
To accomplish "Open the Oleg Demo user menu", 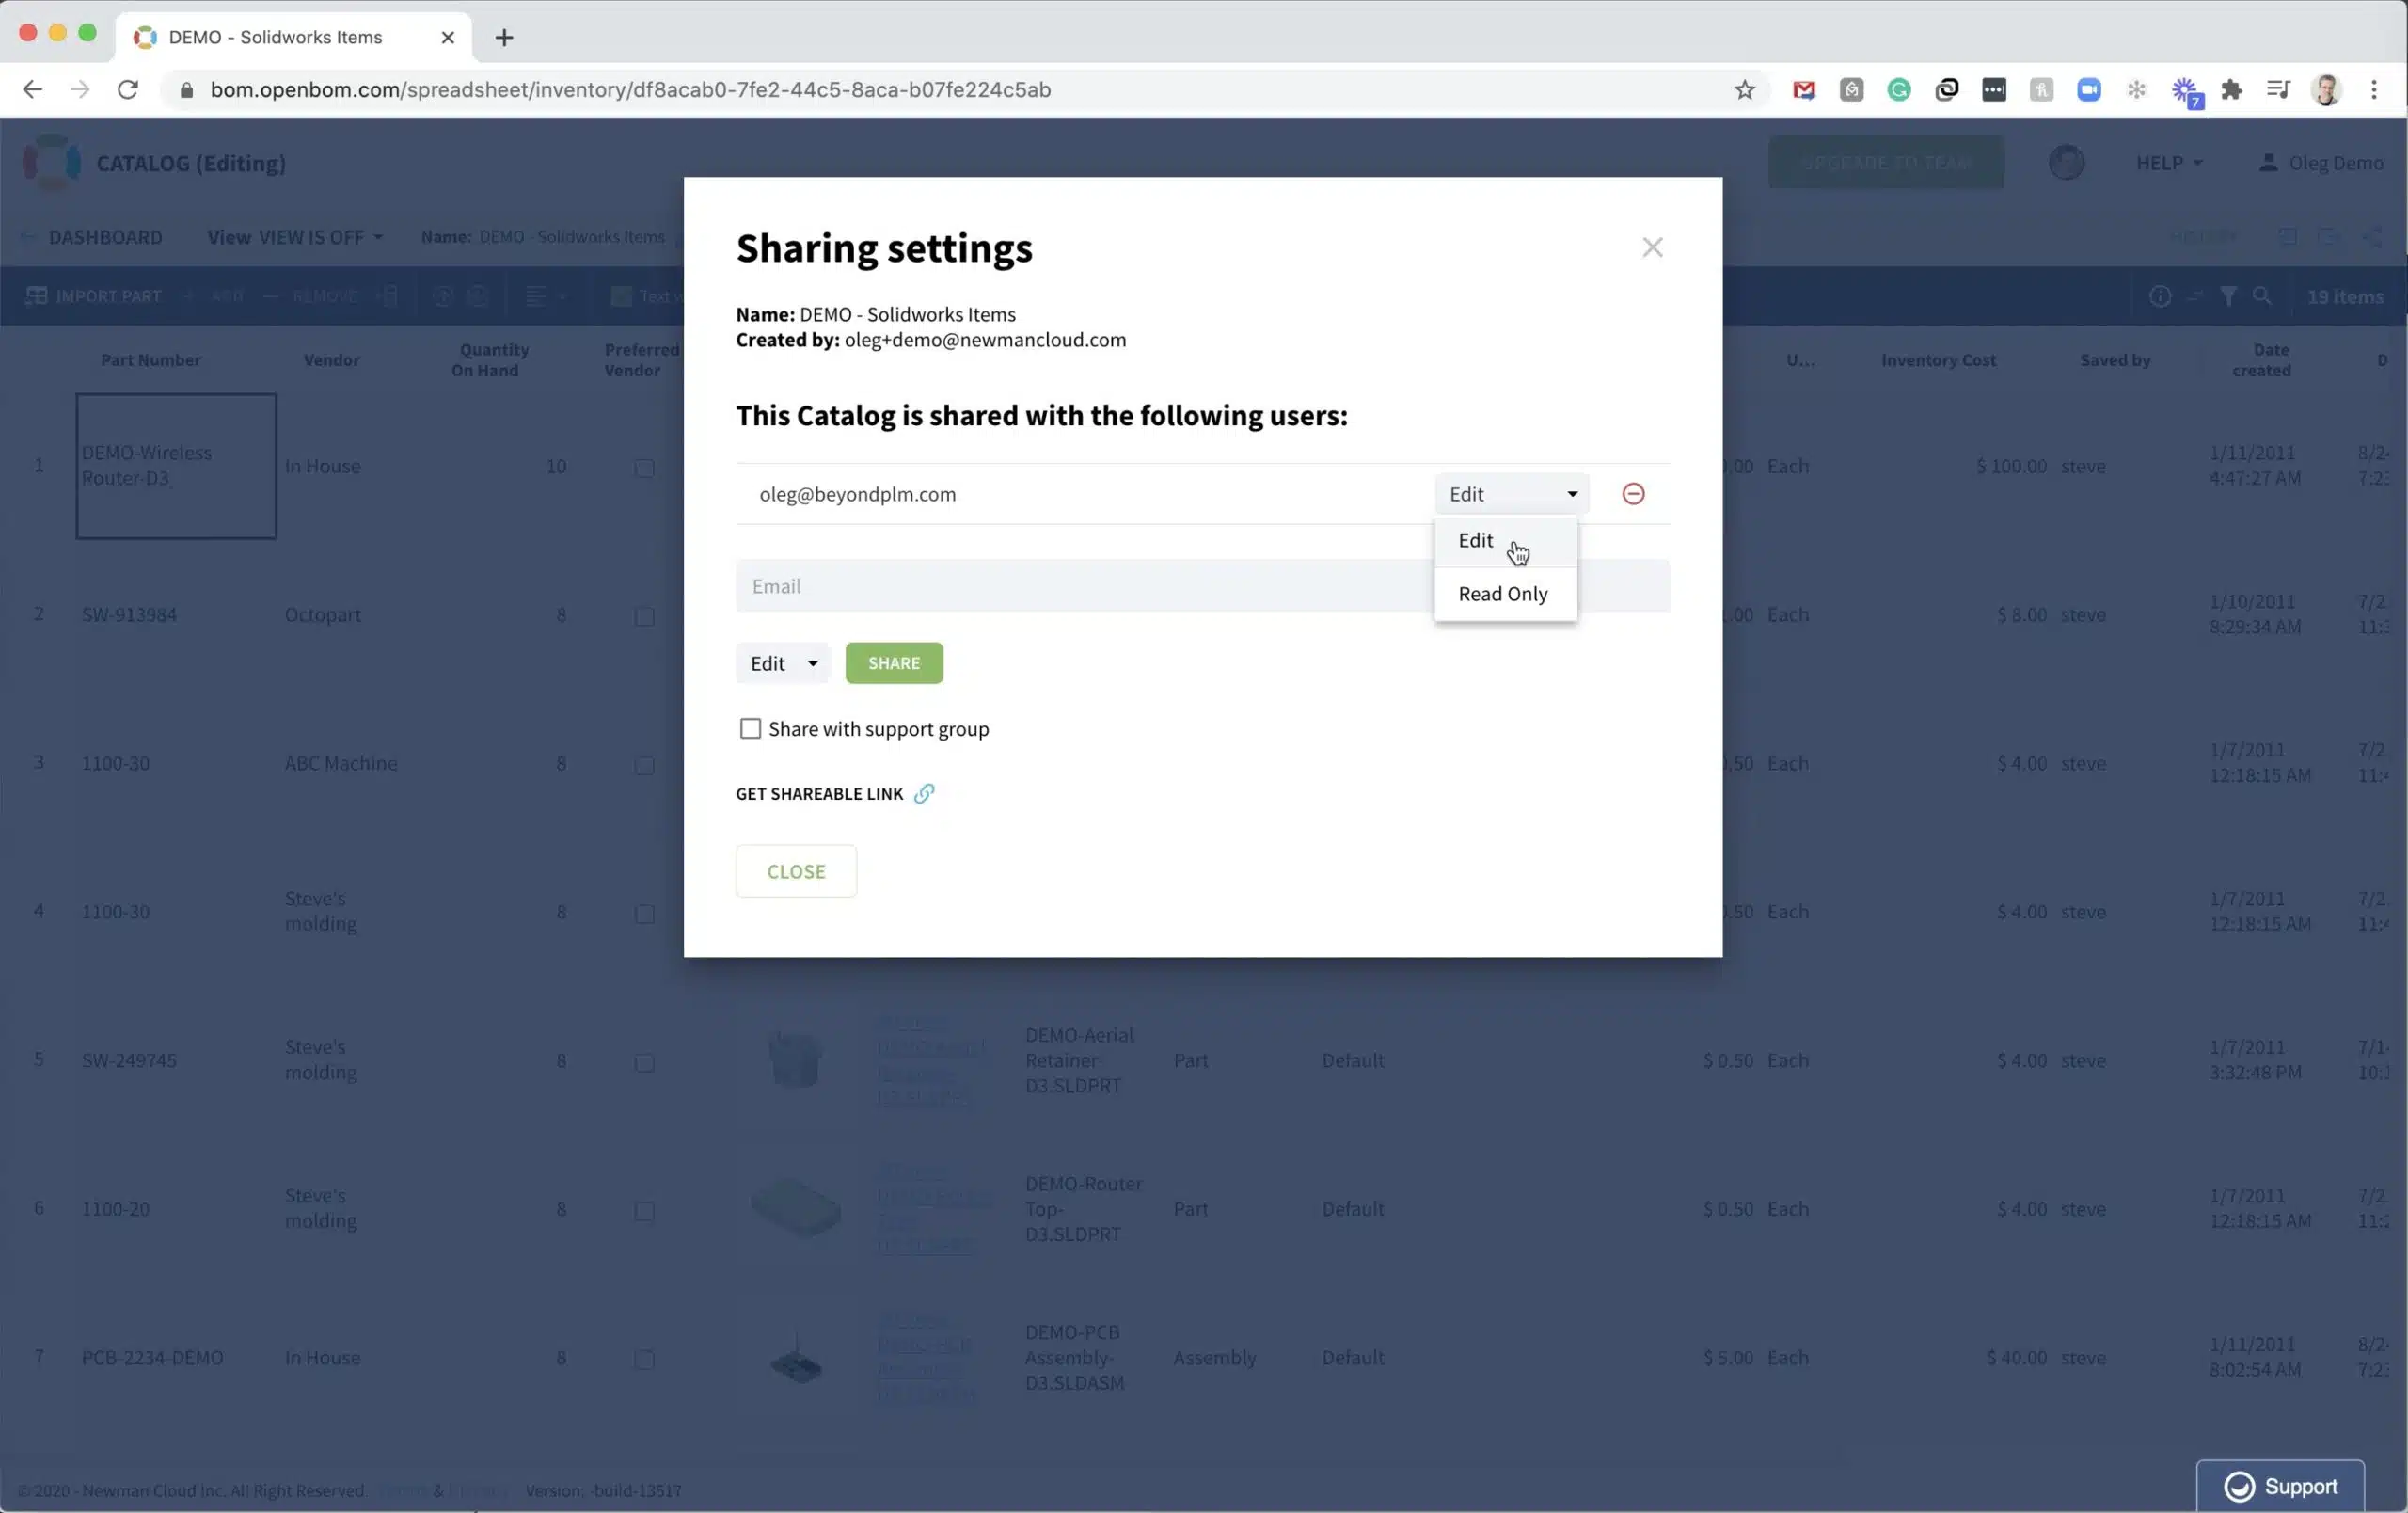I will (2321, 163).
